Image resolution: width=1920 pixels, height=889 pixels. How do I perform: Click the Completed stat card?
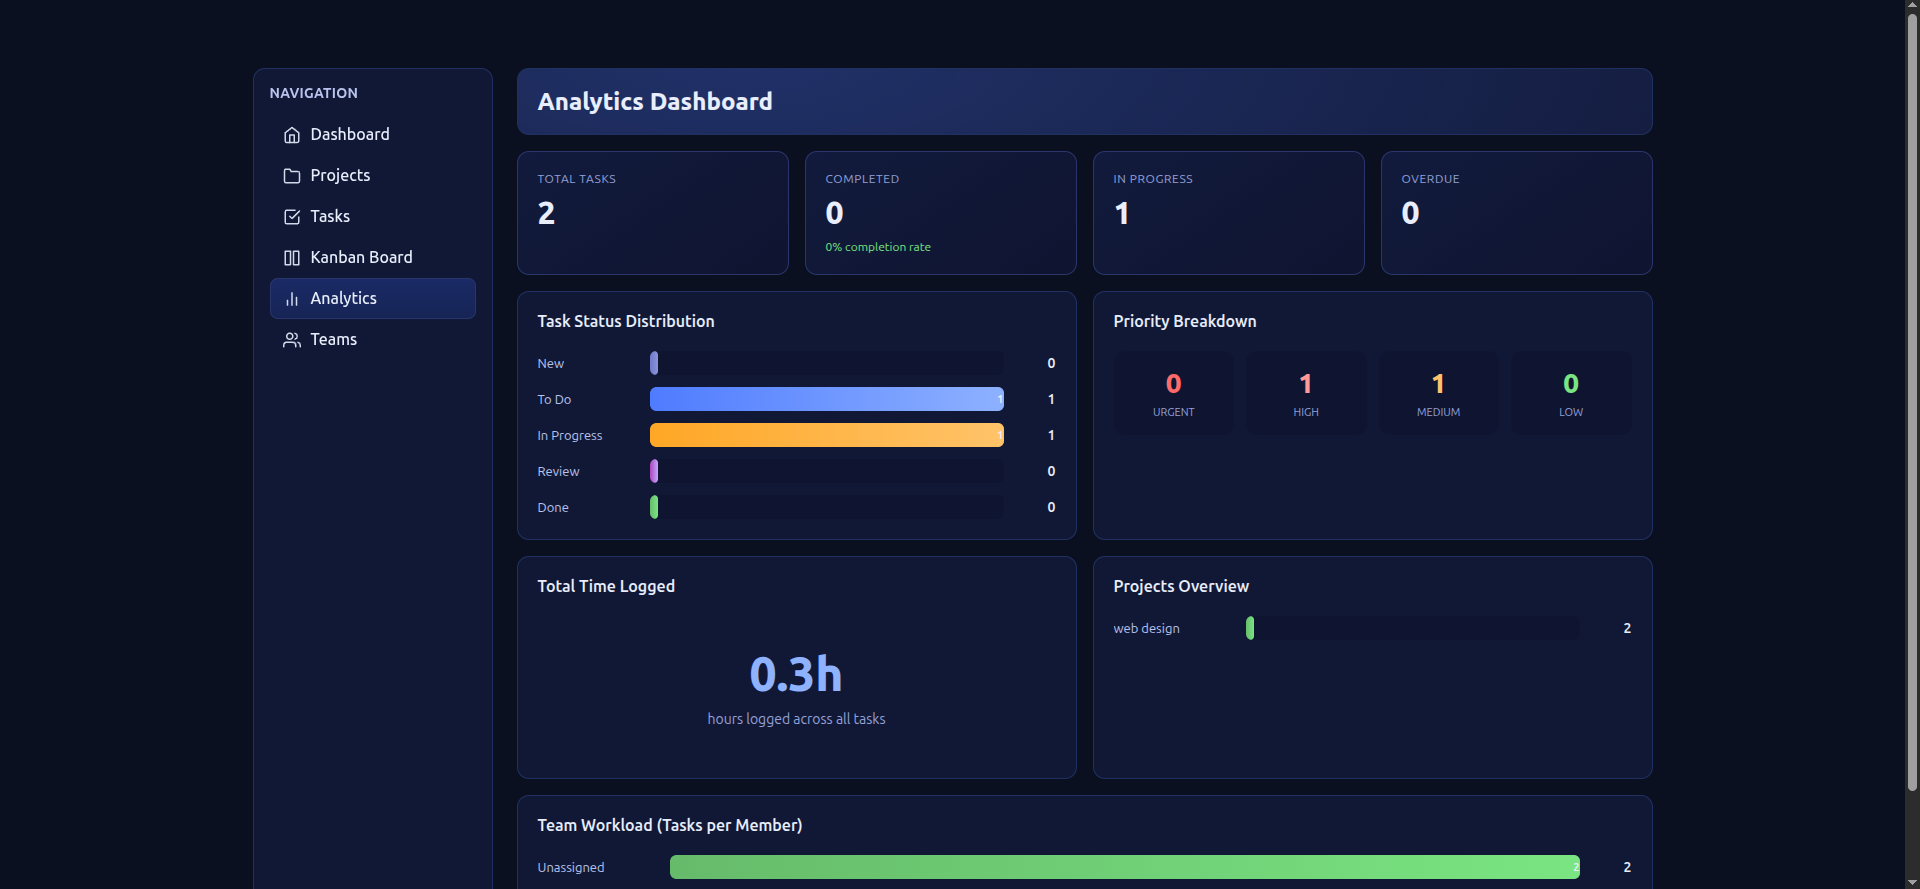(x=941, y=213)
